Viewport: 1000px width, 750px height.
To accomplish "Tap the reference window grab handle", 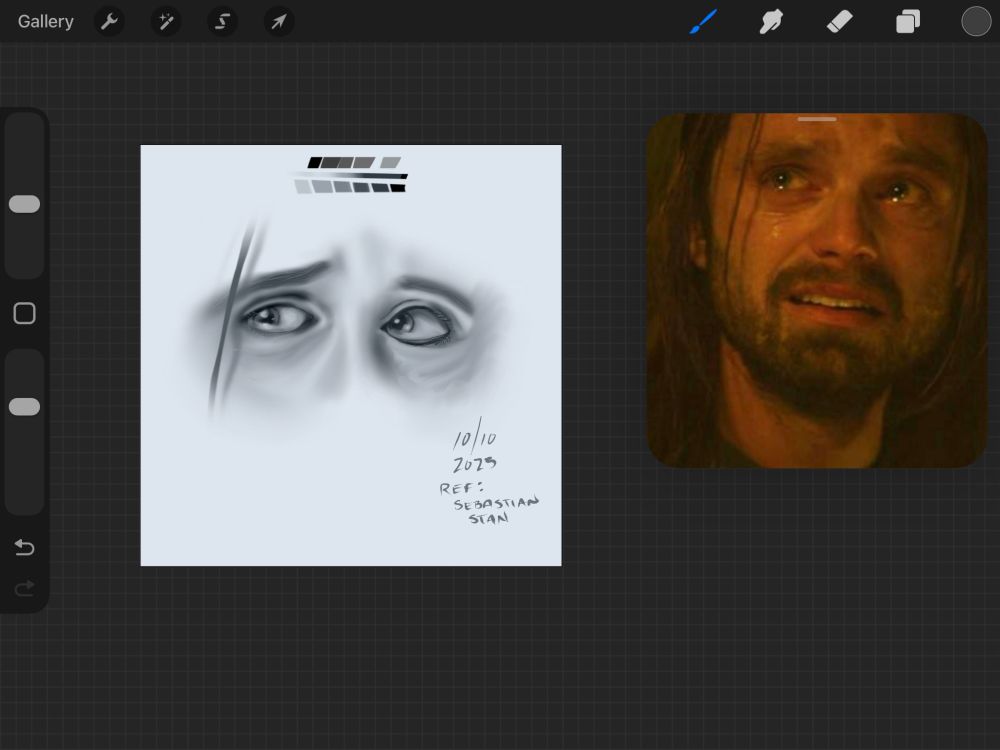I will tap(817, 119).
